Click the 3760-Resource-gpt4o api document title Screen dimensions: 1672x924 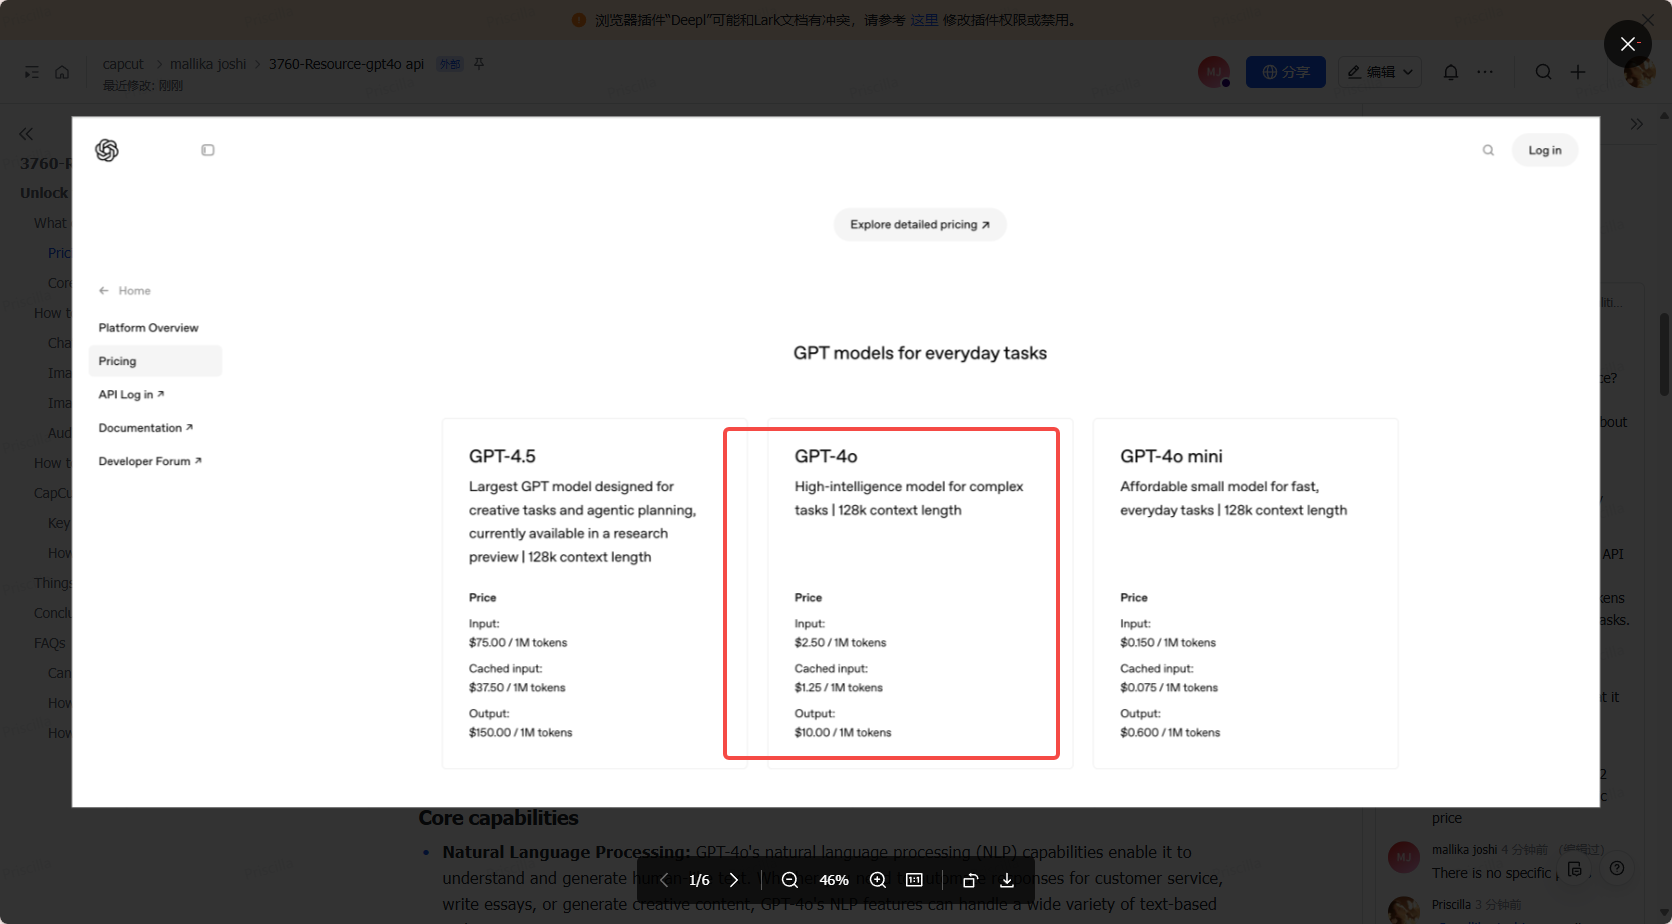point(346,64)
